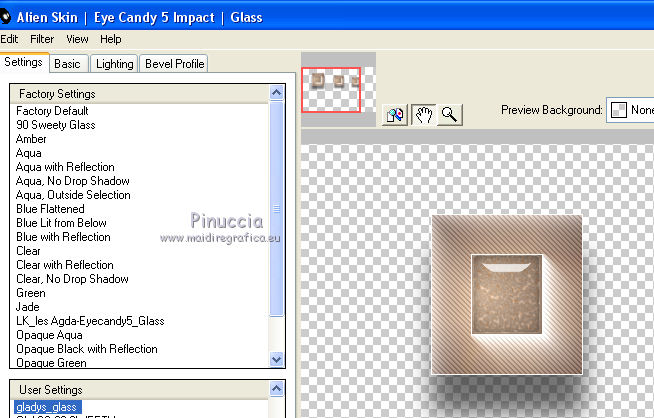Choose the LK_les Agda-Eyecandy5_Glass preset
This screenshot has height=418, width=654.
click(x=90, y=321)
